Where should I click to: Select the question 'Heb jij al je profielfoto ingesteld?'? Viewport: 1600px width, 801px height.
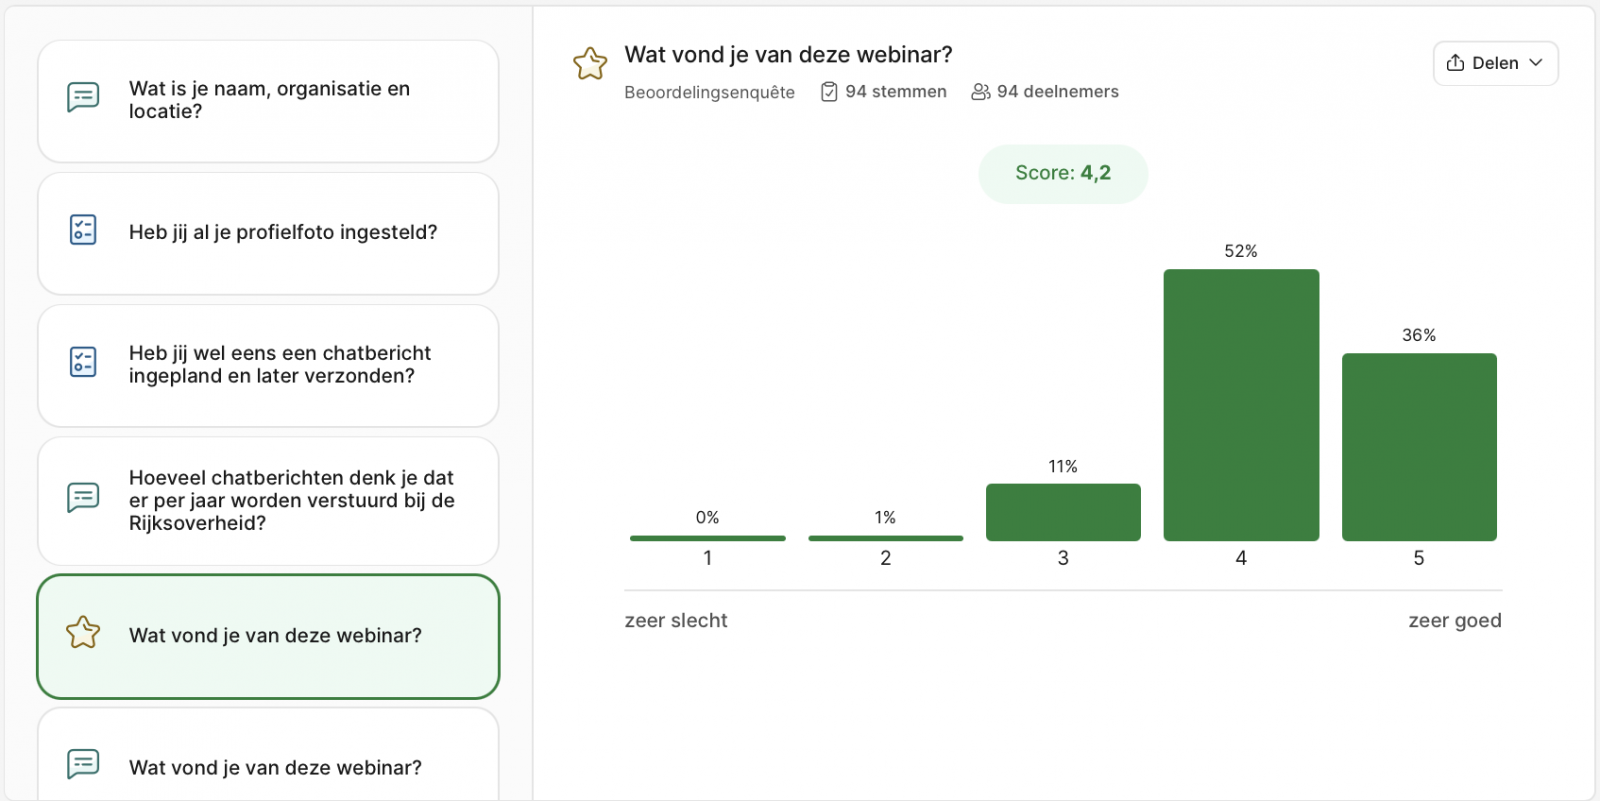click(268, 233)
